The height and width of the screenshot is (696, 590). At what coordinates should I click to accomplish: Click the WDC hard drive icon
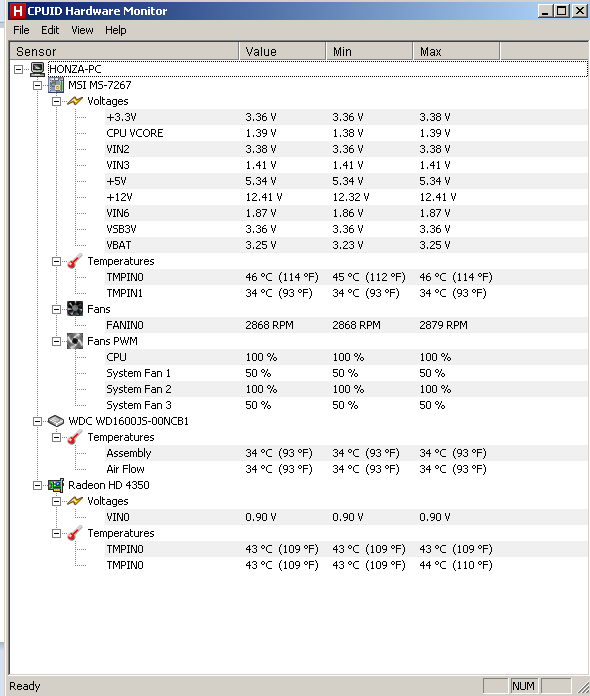tap(56, 421)
